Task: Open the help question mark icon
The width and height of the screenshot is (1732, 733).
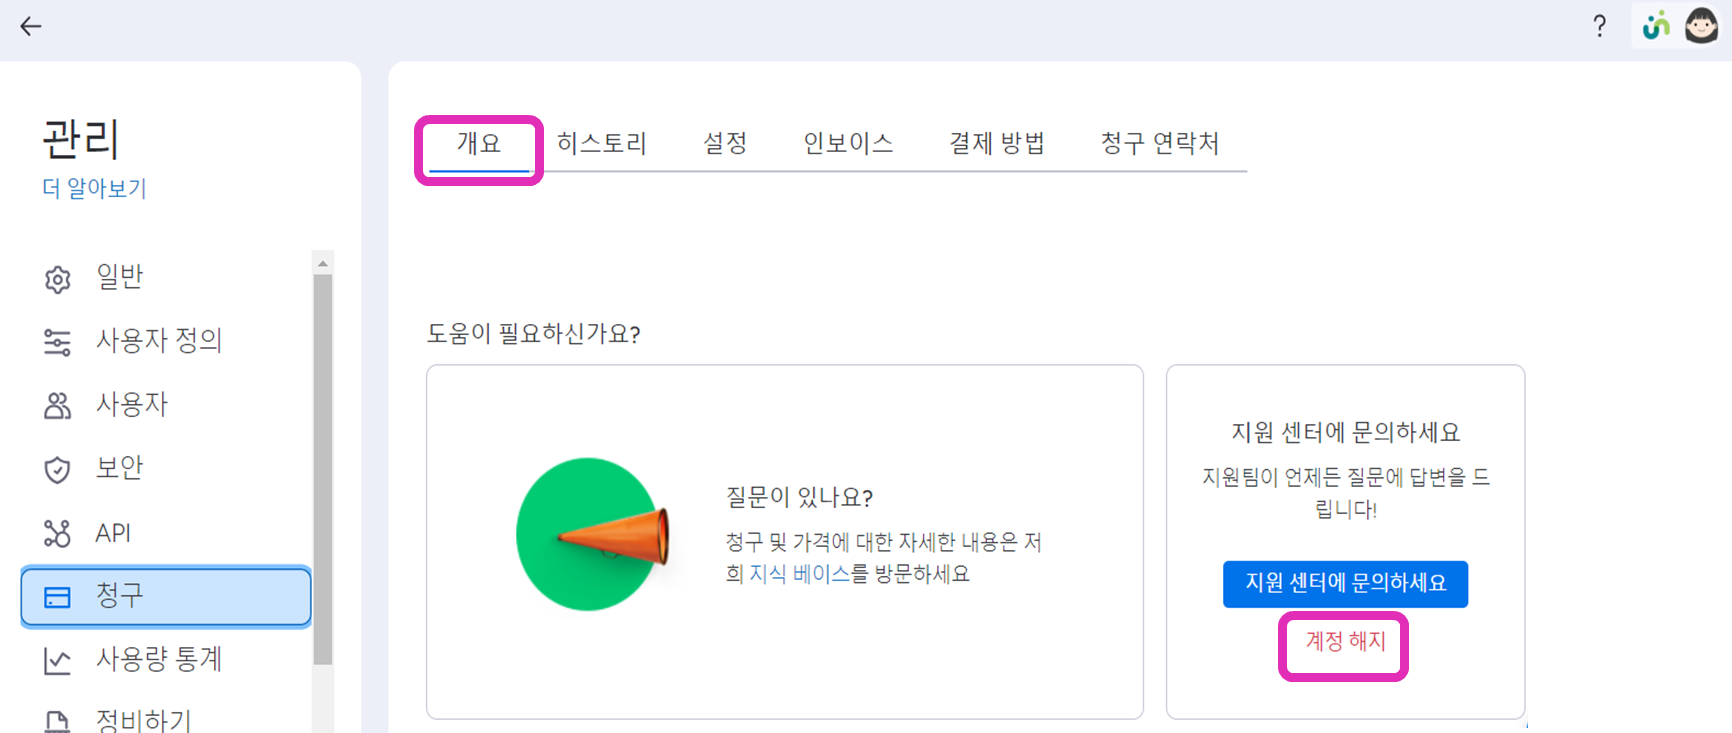Action: 1600,26
